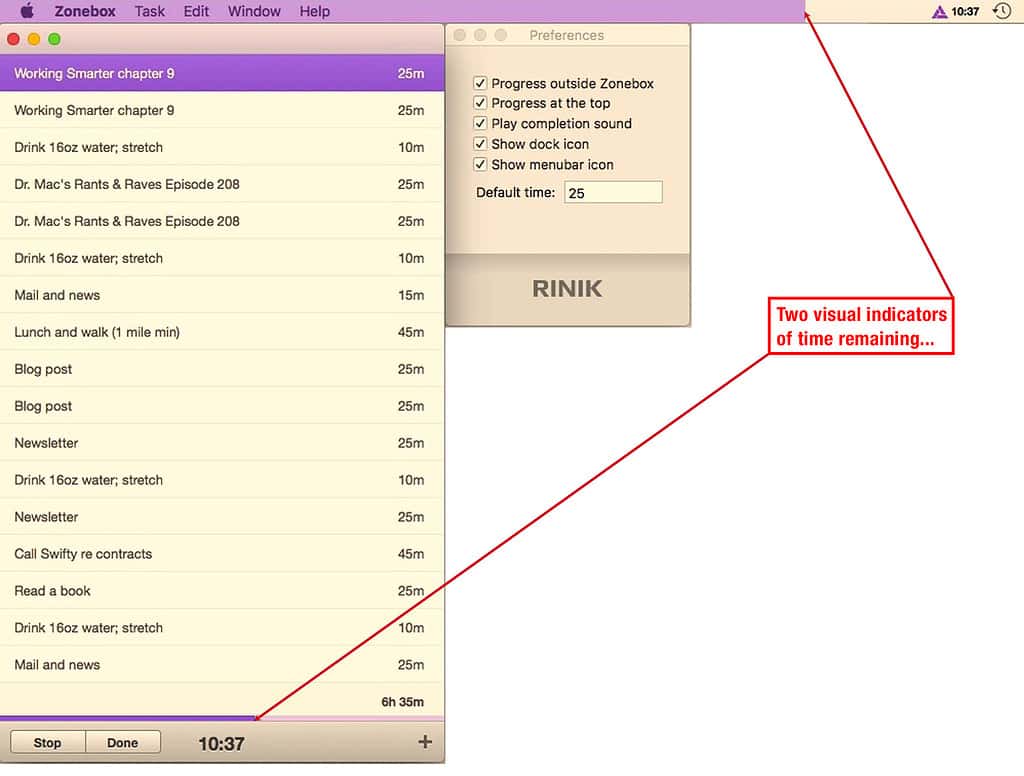Open the Task menu
This screenshot has height=776, width=1024.
pos(150,11)
